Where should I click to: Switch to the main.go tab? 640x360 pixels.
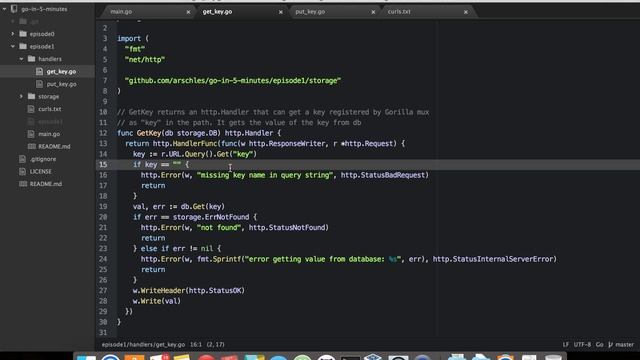121,12
